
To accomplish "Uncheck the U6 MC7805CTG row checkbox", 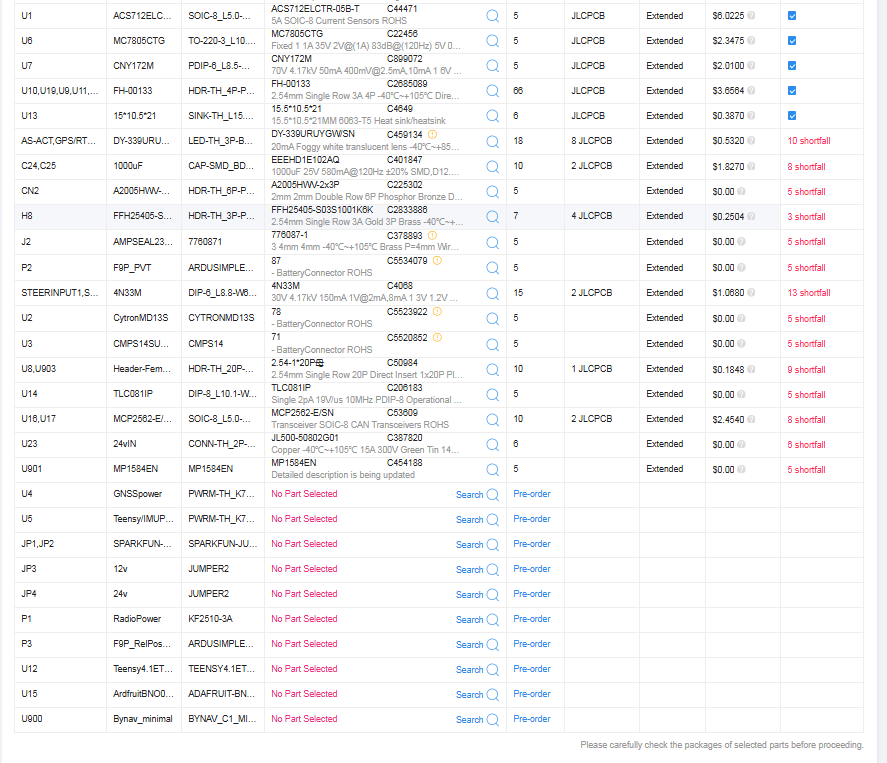I will pos(792,41).
